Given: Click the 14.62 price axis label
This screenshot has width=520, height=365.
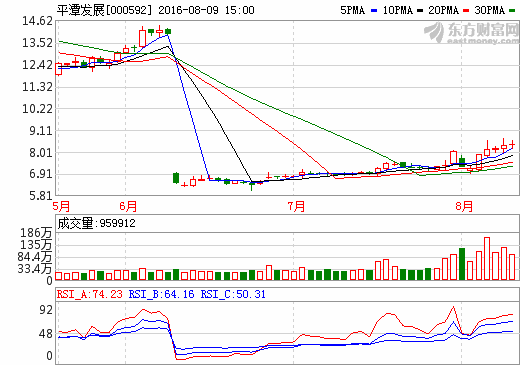Looking at the screenshot, I should [37, 21].
